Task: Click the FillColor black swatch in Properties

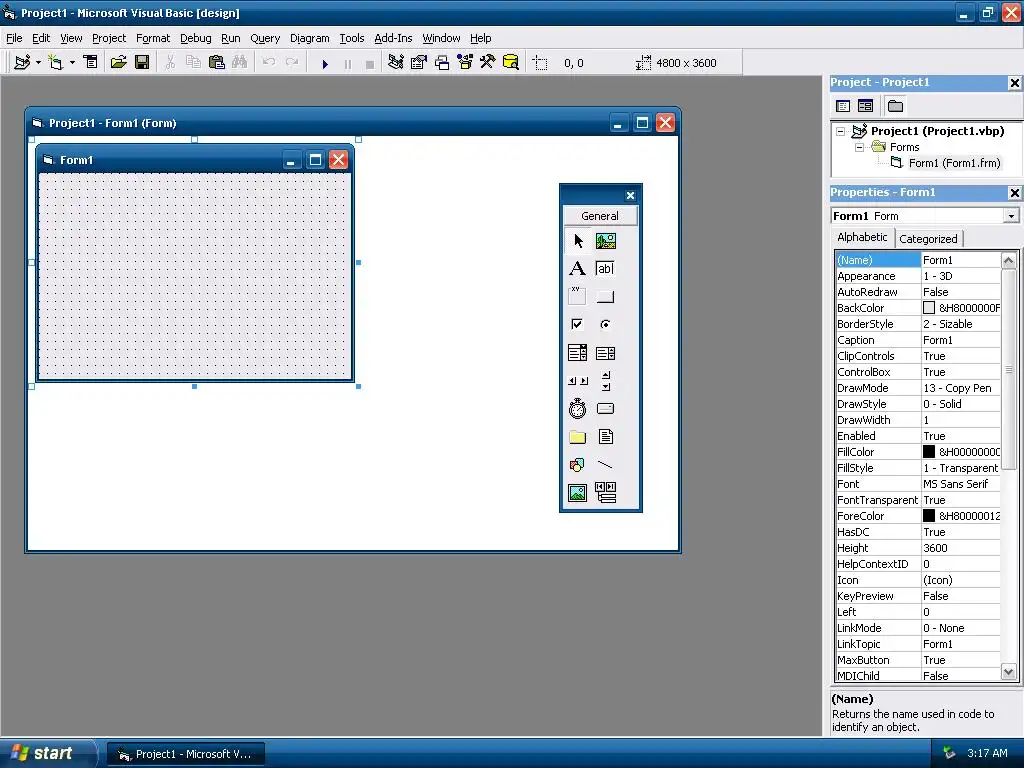Action: pyautogui.click(x=929, y=452)
